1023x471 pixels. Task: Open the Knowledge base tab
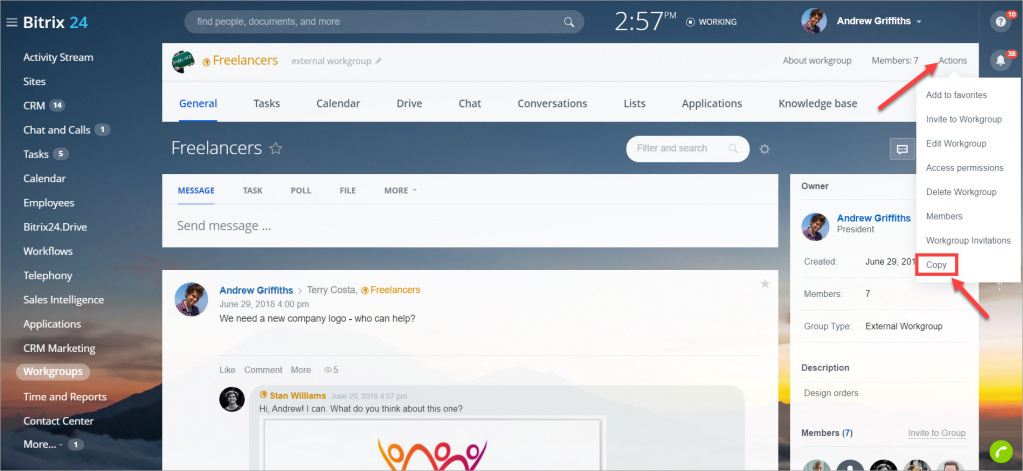point(817,103)
